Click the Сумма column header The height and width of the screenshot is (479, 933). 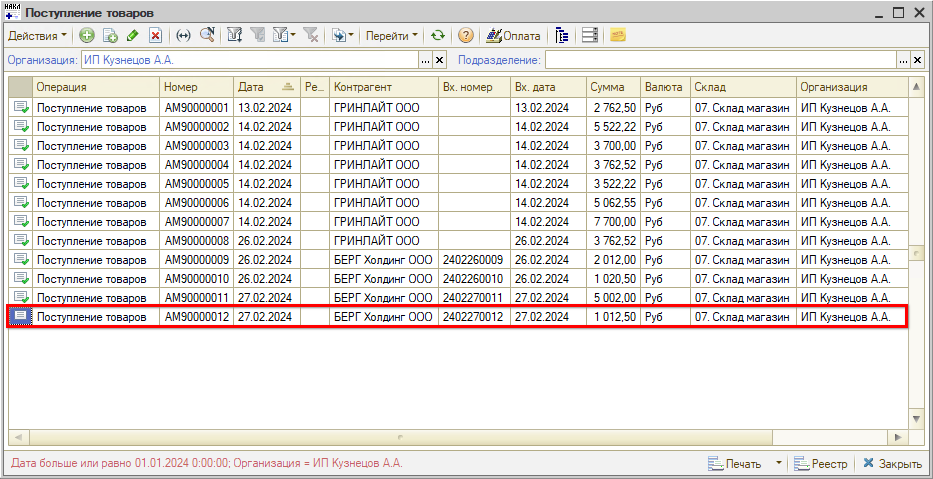[x=613, y=87]
